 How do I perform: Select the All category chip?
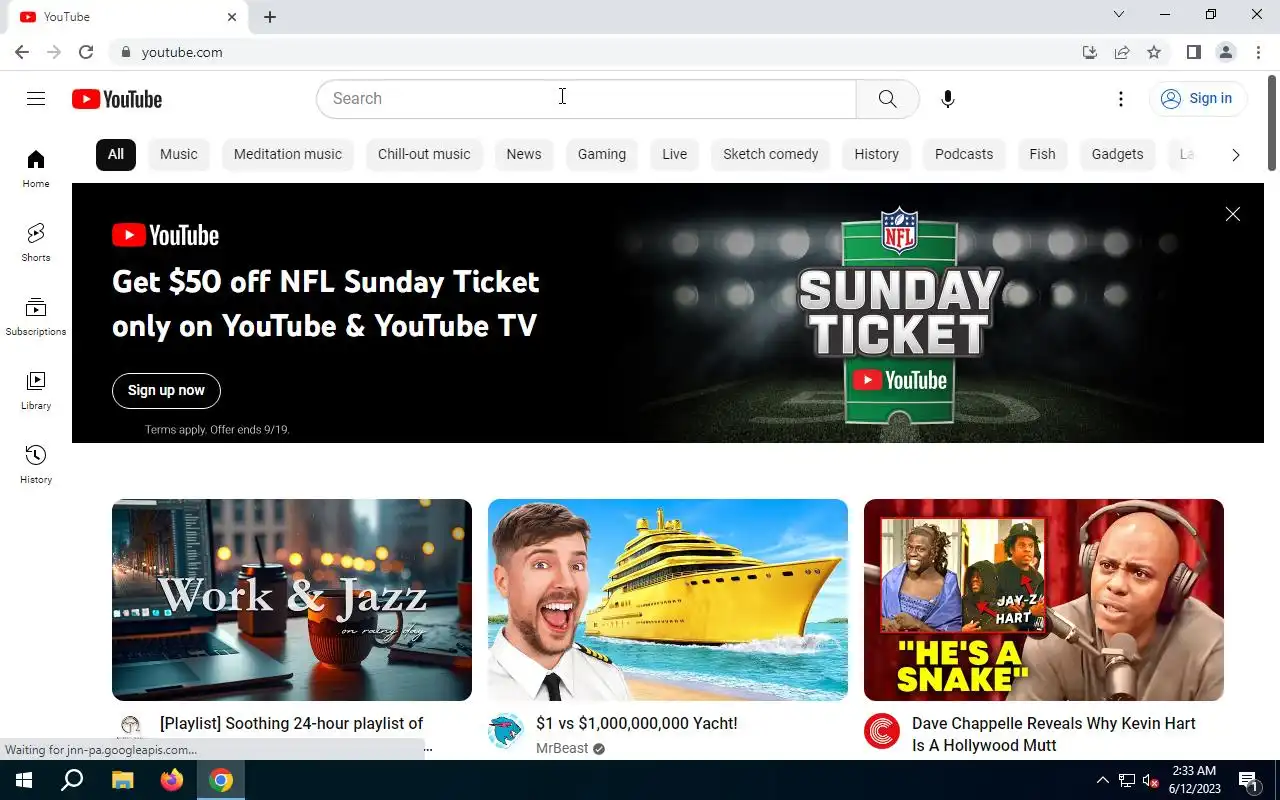(116, 154)
